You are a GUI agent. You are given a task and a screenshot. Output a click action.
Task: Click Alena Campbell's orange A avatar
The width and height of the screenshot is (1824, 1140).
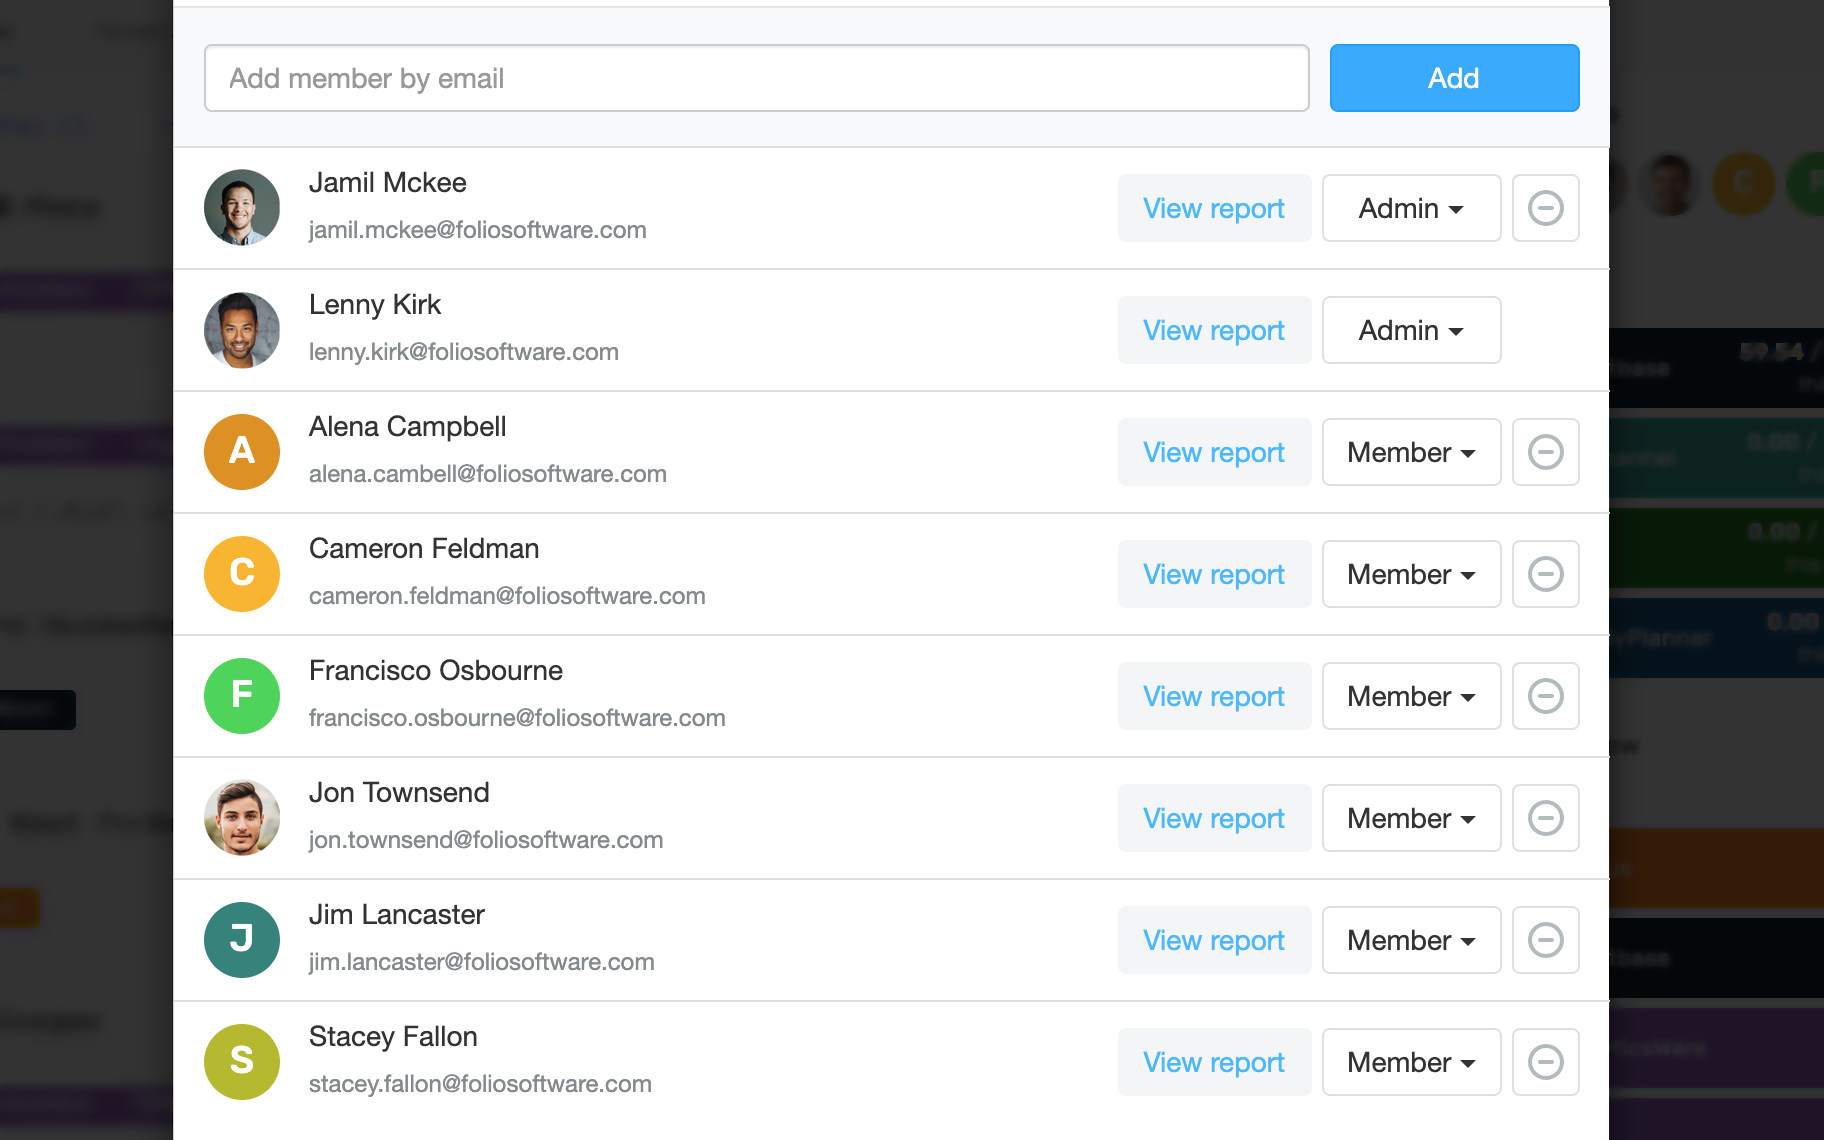(x=242, y=452)
